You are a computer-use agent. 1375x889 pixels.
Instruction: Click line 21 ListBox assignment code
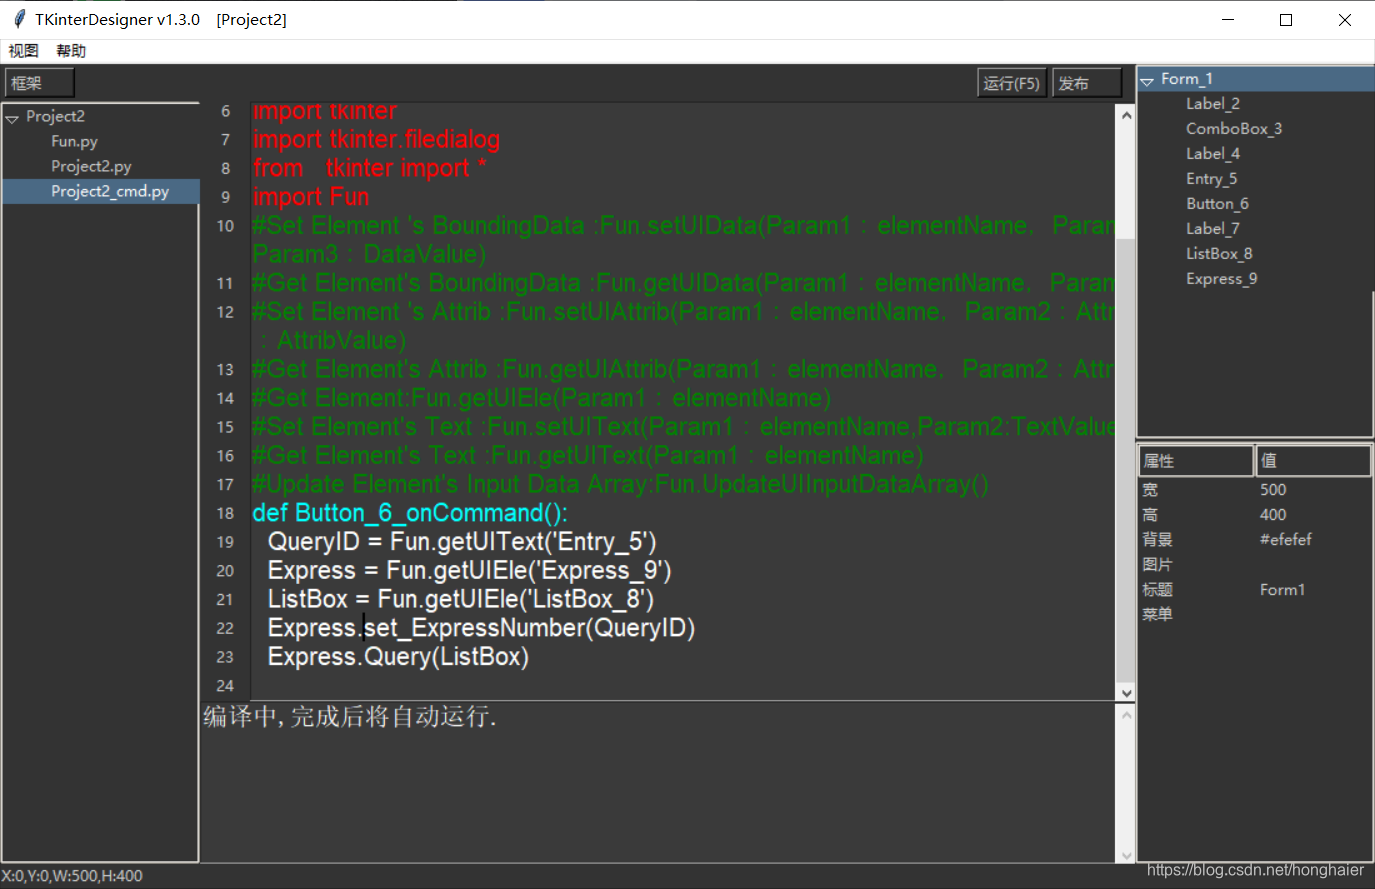click(461, 600)
